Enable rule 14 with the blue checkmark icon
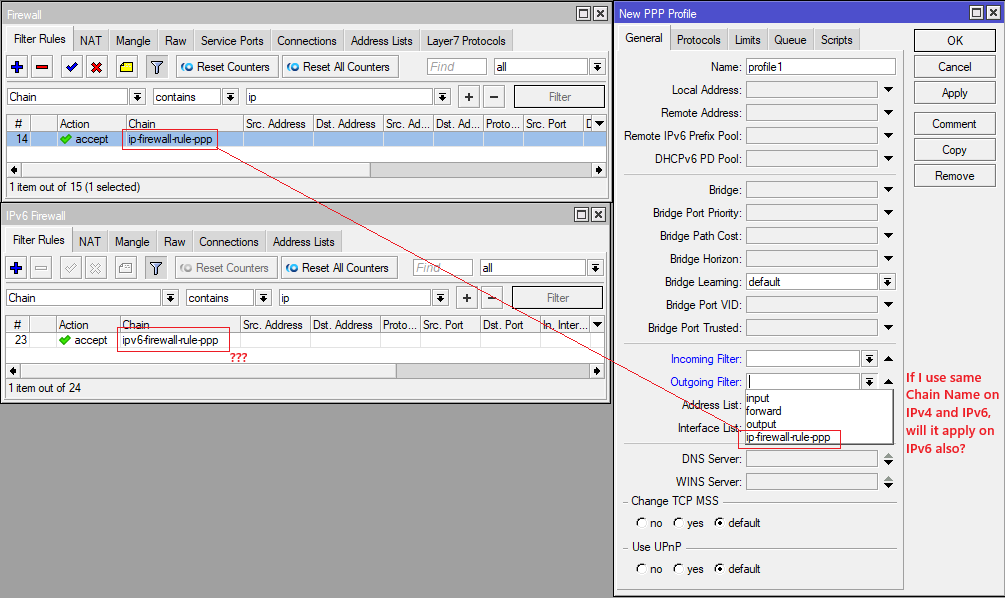 (69, 67)
